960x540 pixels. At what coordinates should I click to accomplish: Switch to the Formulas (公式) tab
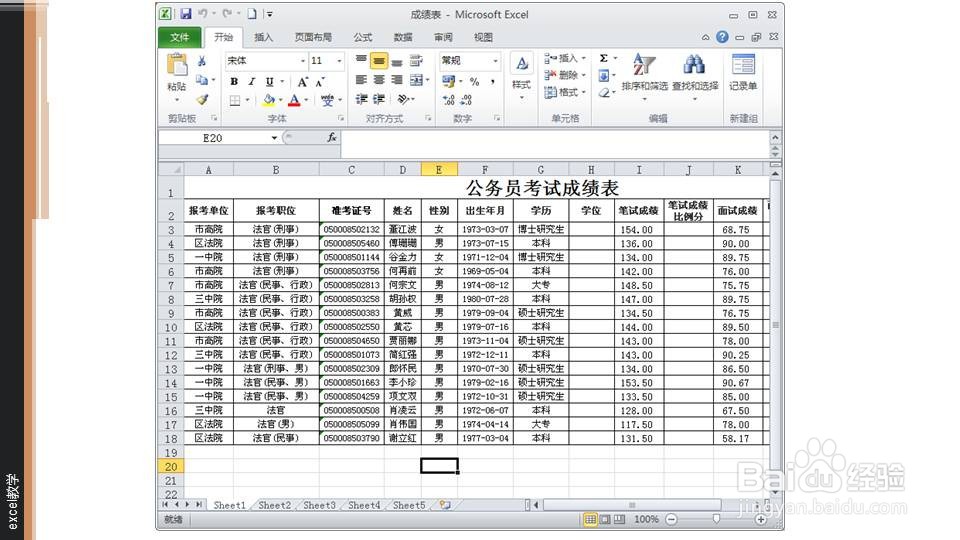point(362,37)
